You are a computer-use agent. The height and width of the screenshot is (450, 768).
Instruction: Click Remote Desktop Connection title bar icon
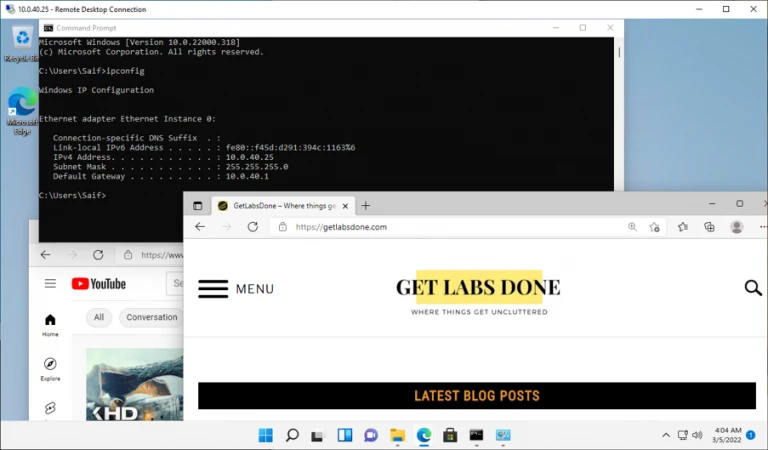point(10,9)
